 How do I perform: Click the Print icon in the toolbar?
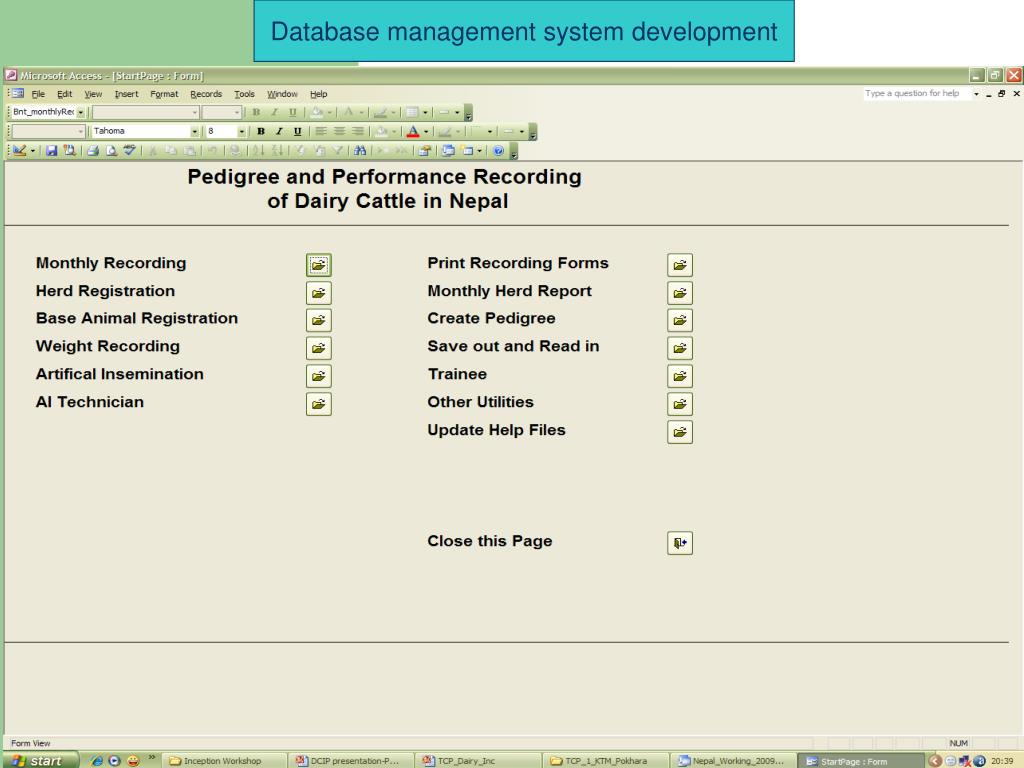(92, 150)
